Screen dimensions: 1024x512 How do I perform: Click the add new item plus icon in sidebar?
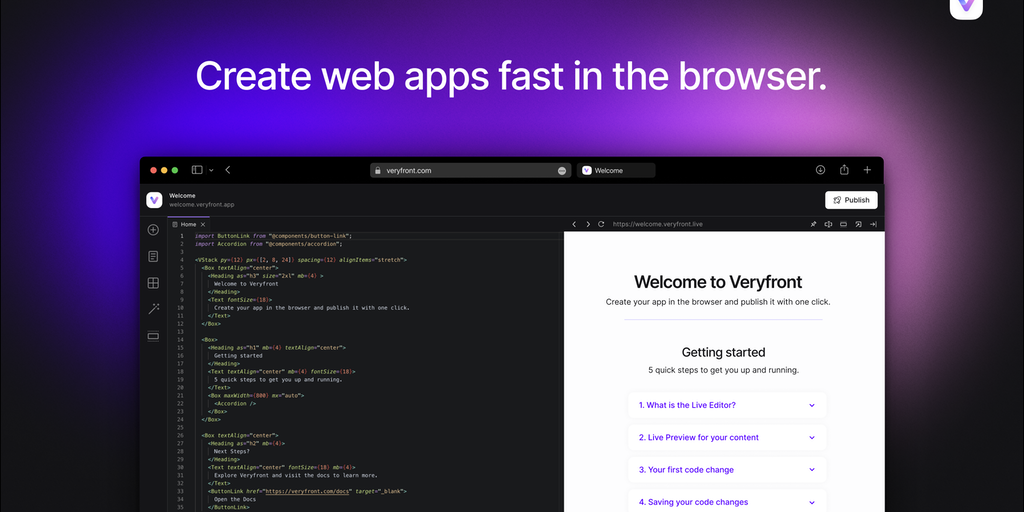click(153, 230)
